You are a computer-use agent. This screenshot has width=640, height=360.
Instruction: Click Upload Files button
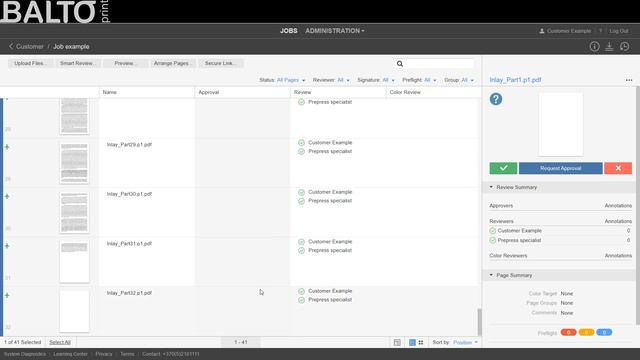click(30, 63)
